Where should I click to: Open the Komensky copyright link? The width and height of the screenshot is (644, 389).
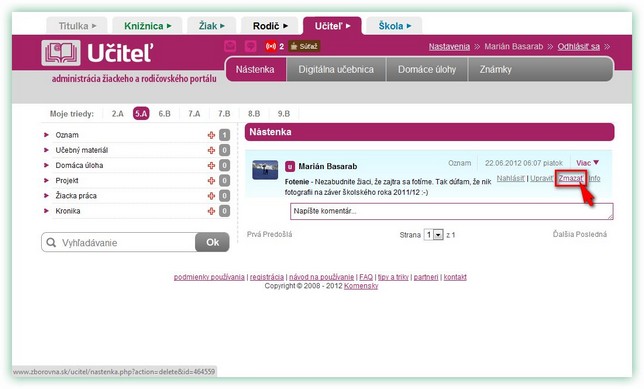coord(361,286)
